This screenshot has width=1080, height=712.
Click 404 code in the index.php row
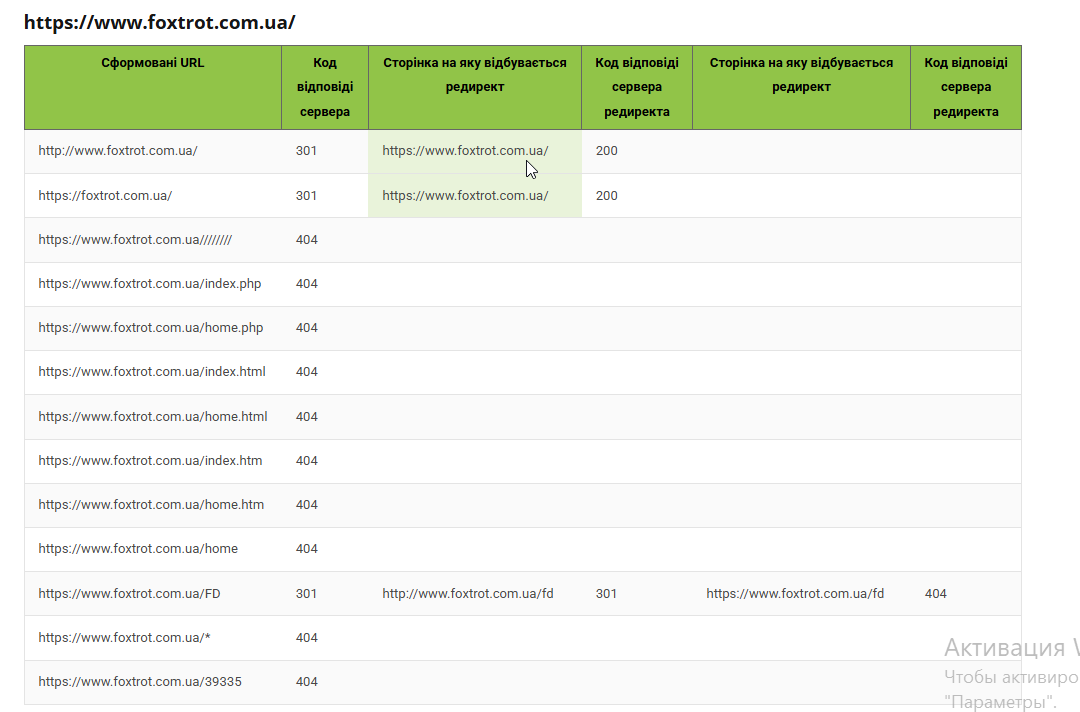307,284
